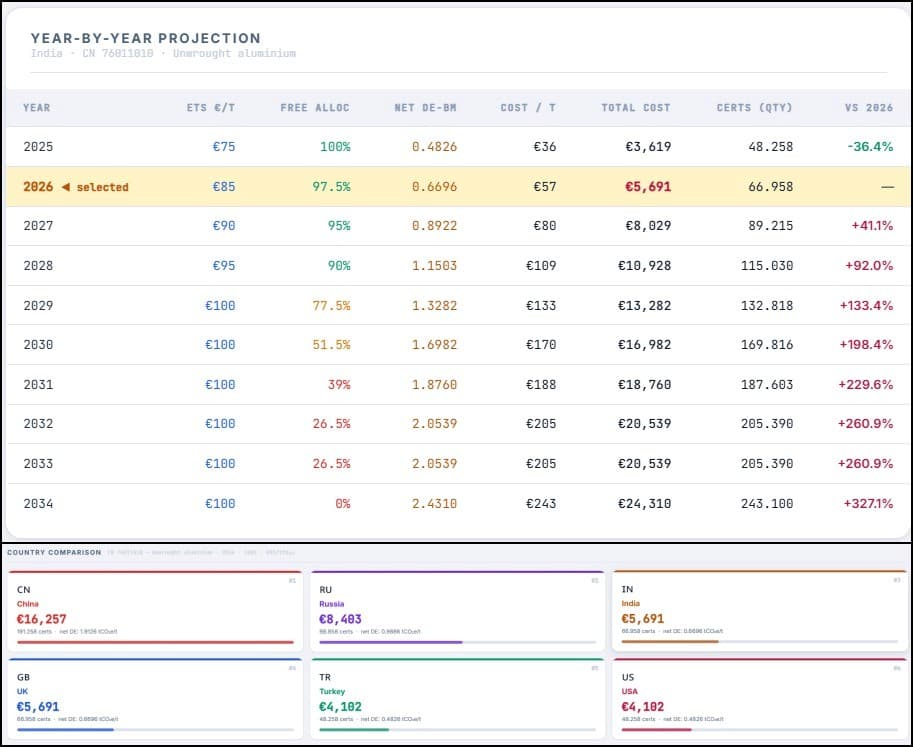Click the red China cost progress bar
The height and width of the screenshot is (747, 913).
155,642
